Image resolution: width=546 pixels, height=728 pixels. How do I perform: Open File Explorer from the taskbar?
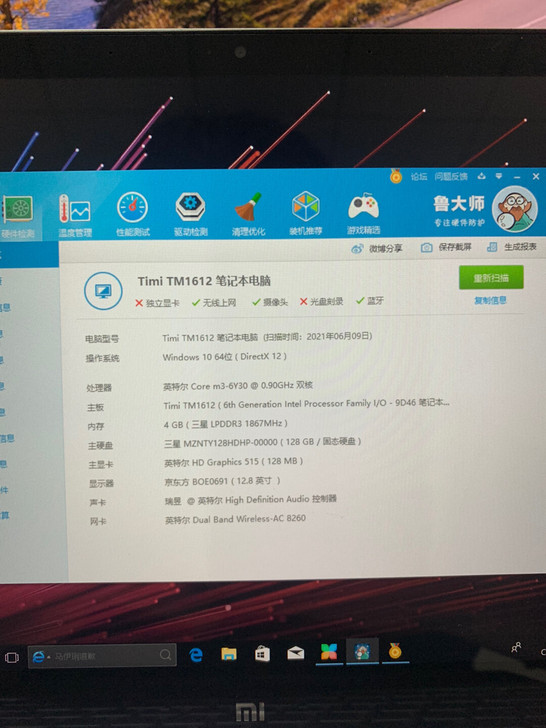[x=229, y=654]
